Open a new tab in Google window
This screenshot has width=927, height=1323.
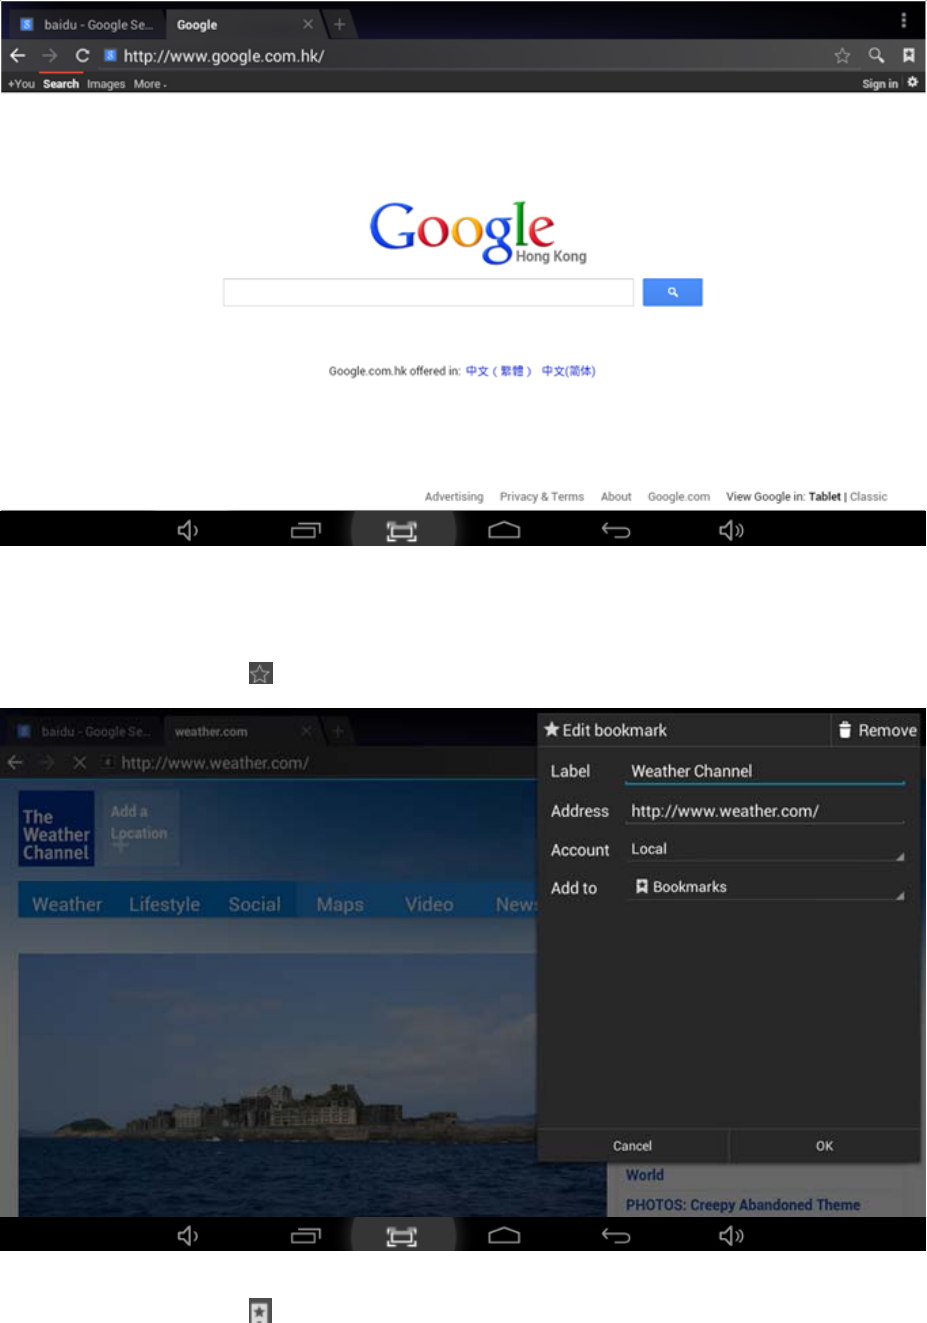(339, 24)
